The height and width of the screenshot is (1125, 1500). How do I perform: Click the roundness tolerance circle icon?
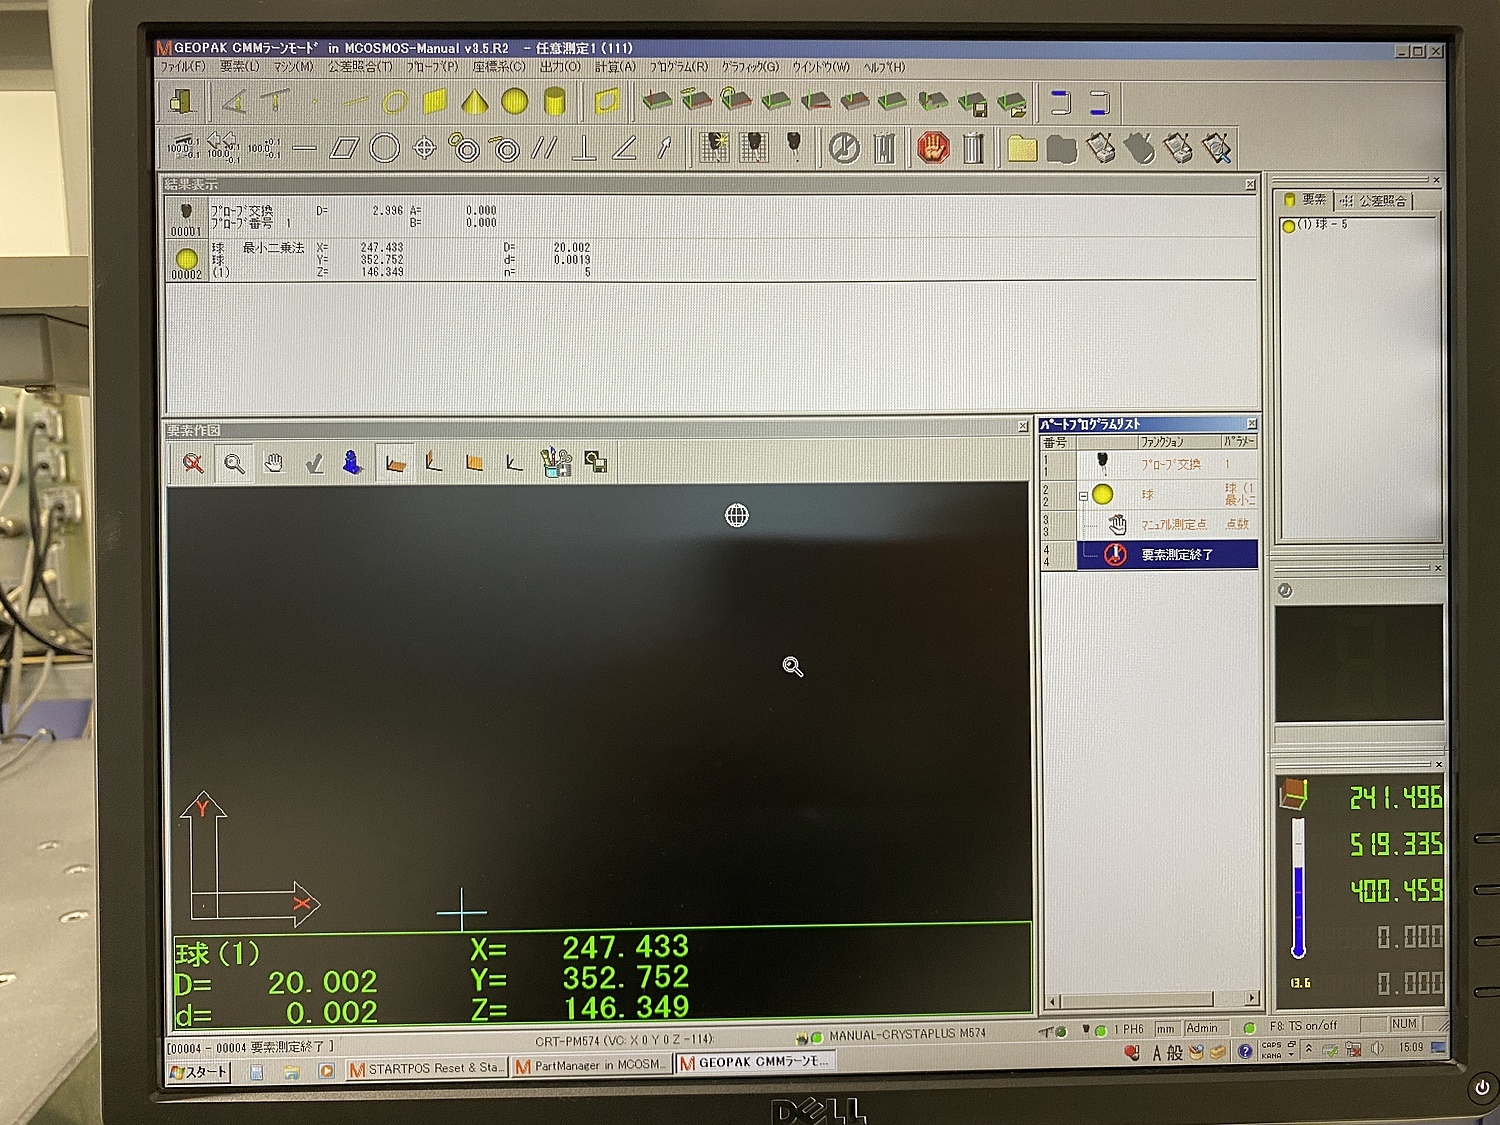385,149
